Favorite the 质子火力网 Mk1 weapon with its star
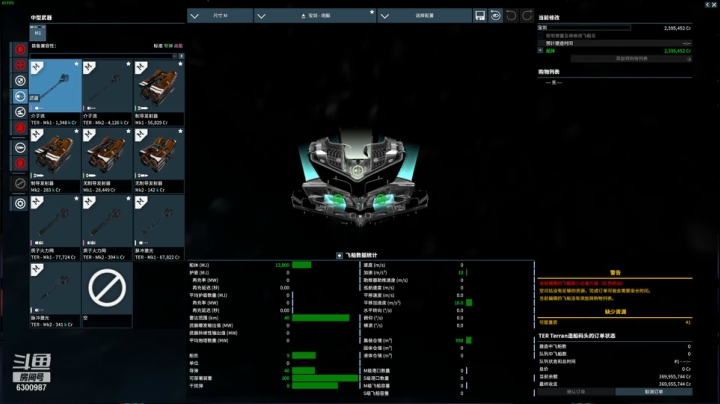Screen dimensions: 720x404 tap(76, 199)
